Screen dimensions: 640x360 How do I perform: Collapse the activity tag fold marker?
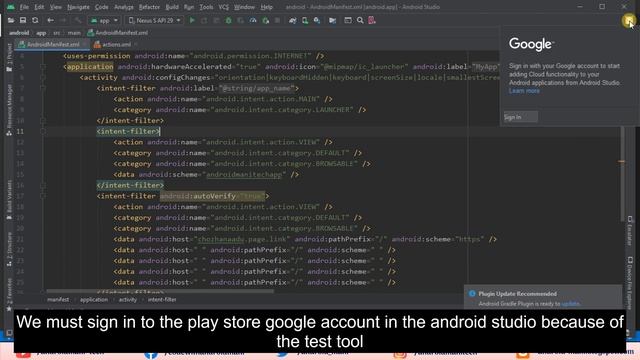pos(43,78)
